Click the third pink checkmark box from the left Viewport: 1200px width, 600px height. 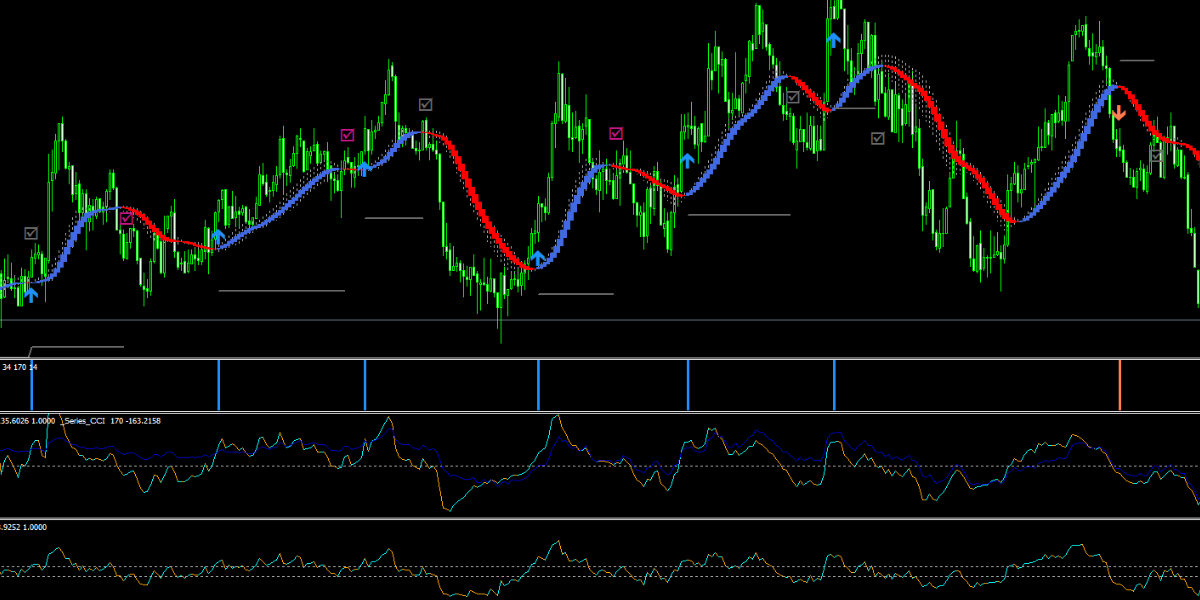tap(616, 133)
